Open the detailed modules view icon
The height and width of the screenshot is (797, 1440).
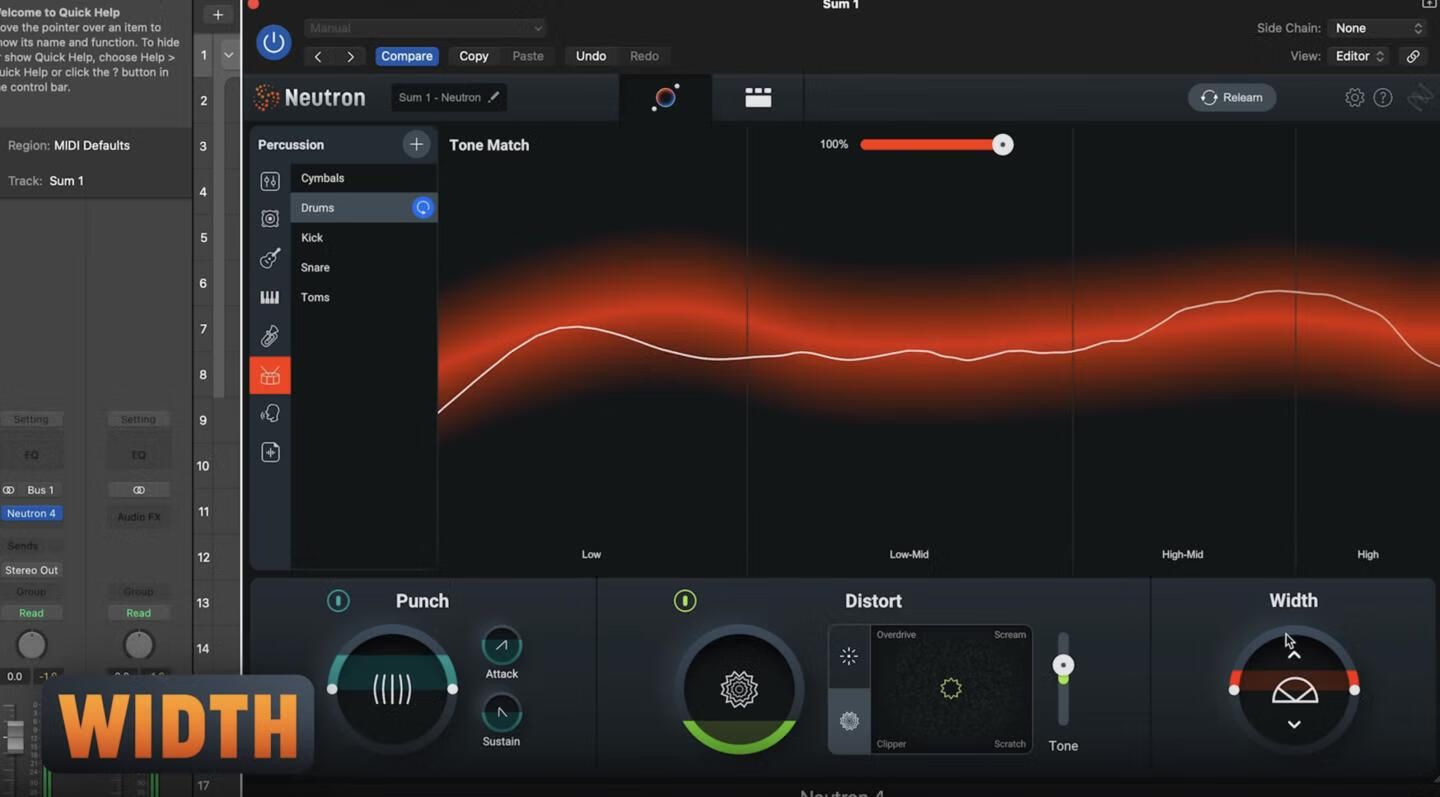tap(758, 97)
